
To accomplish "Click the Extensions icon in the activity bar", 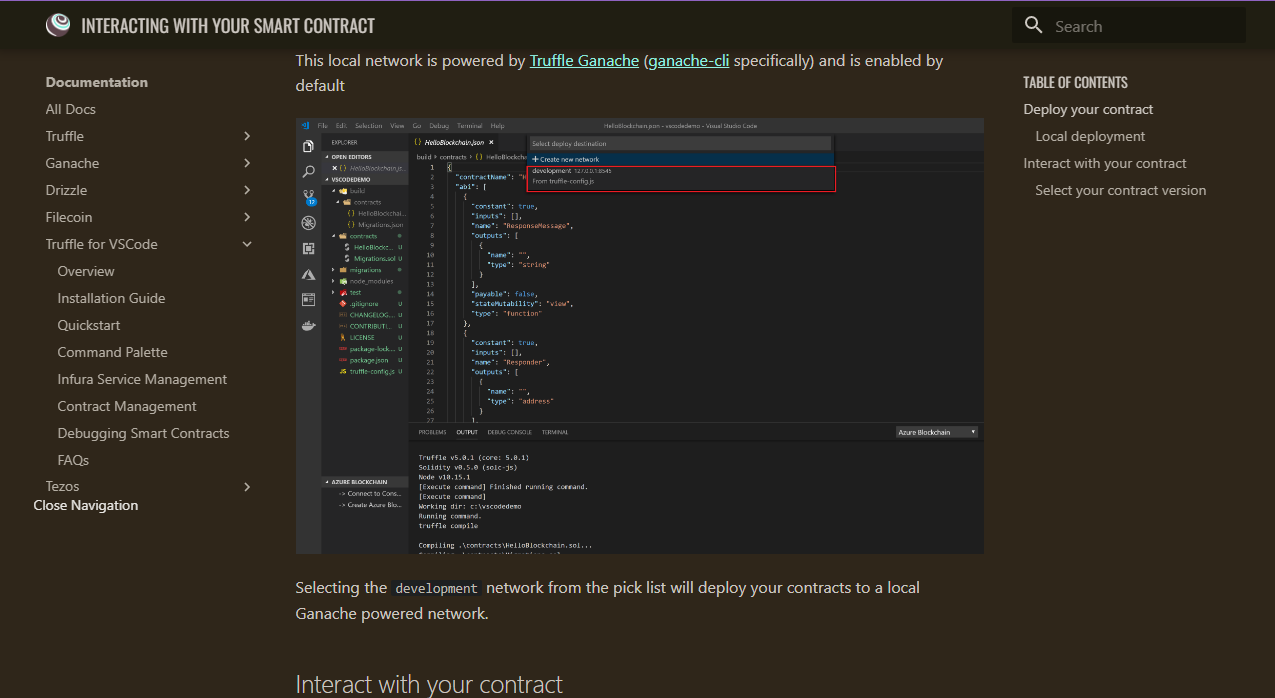I will [x=310, y=246].
